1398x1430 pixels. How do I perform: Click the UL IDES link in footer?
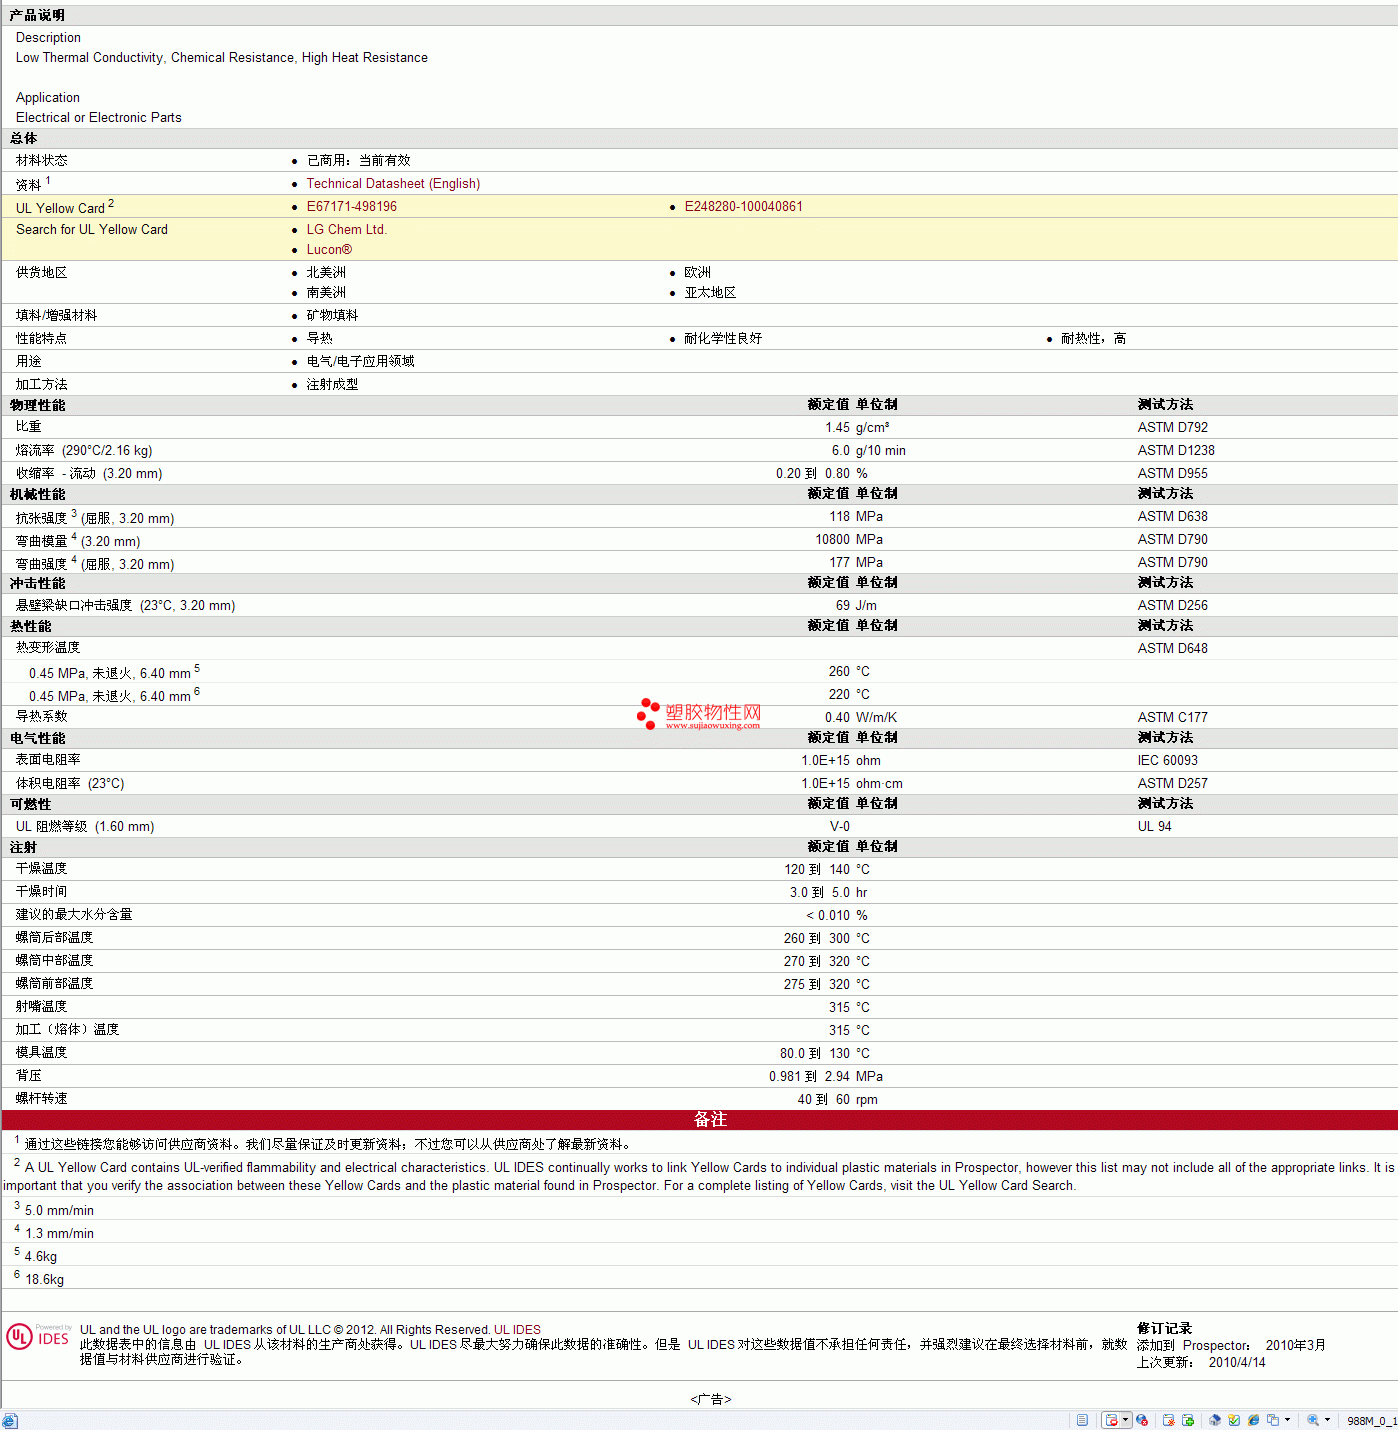[517, 1330]
